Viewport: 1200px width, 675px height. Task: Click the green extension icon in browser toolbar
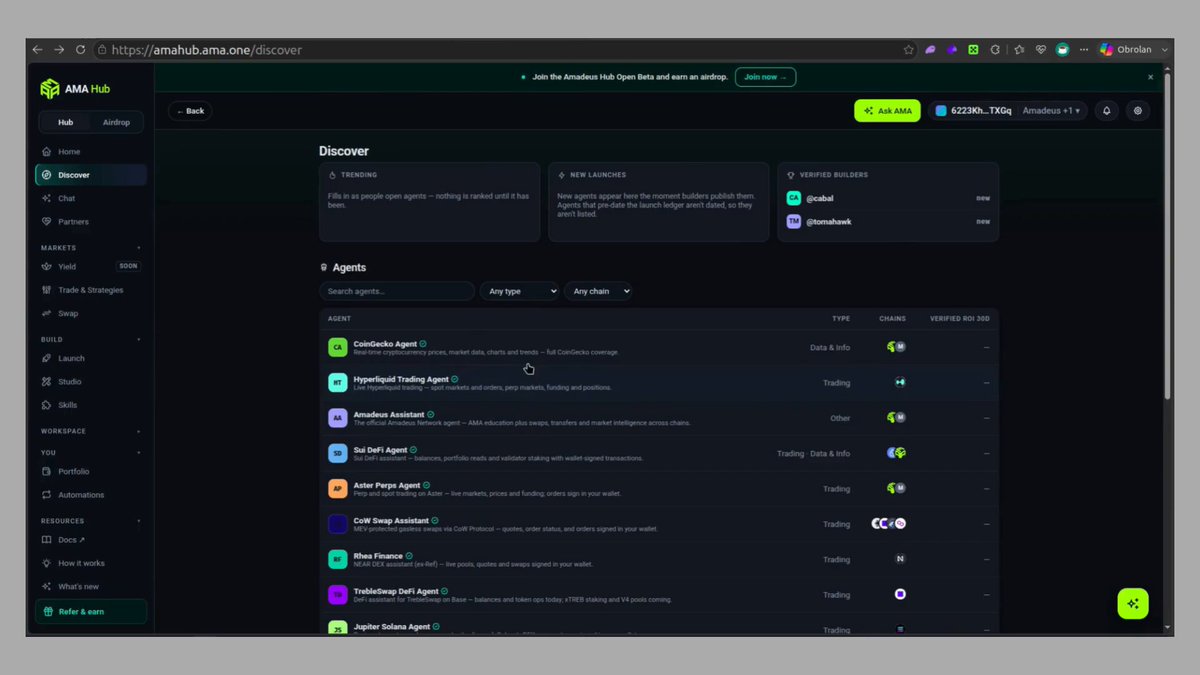coord(973,50)
